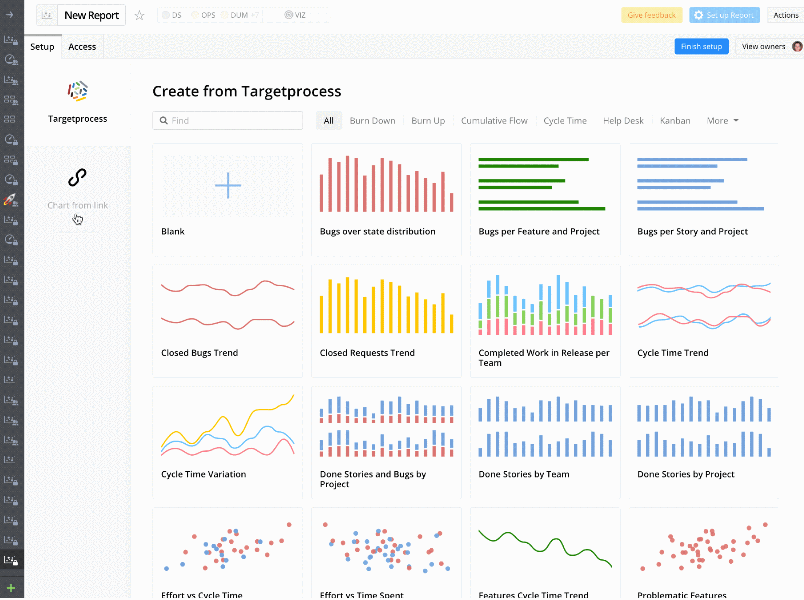Click the Set up Report button
The height and width of the screenshot is (600, 804).
click(724, 15)
